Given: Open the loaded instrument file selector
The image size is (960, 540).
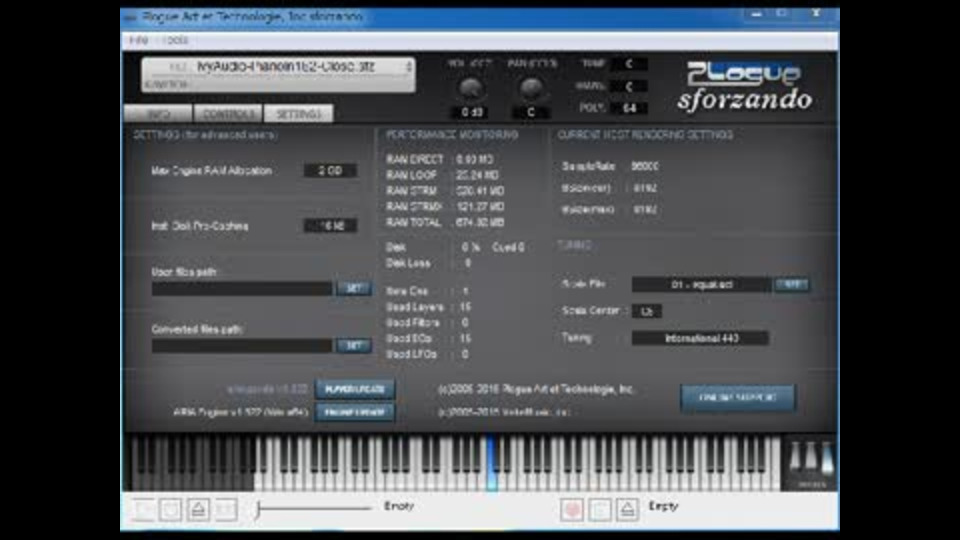Looking at the screenshot, I should [278, 67].
